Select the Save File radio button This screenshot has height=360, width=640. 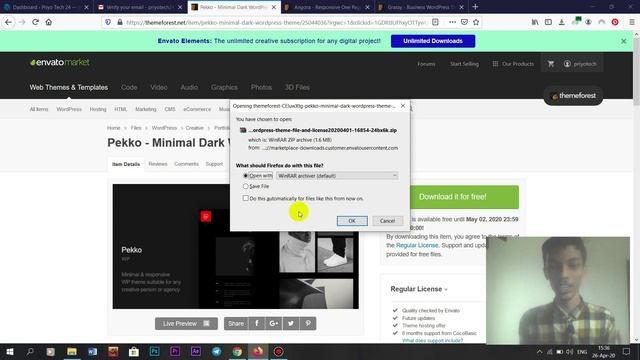click(245, 186)
